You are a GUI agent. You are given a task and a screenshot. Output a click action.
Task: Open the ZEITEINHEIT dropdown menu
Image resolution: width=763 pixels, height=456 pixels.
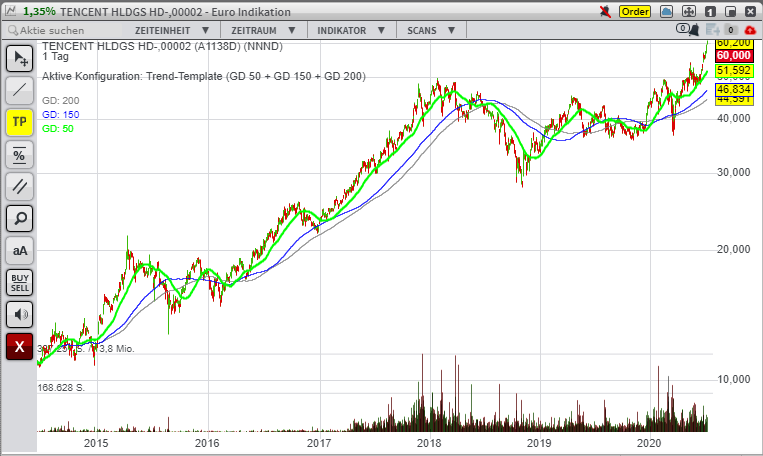172,30
